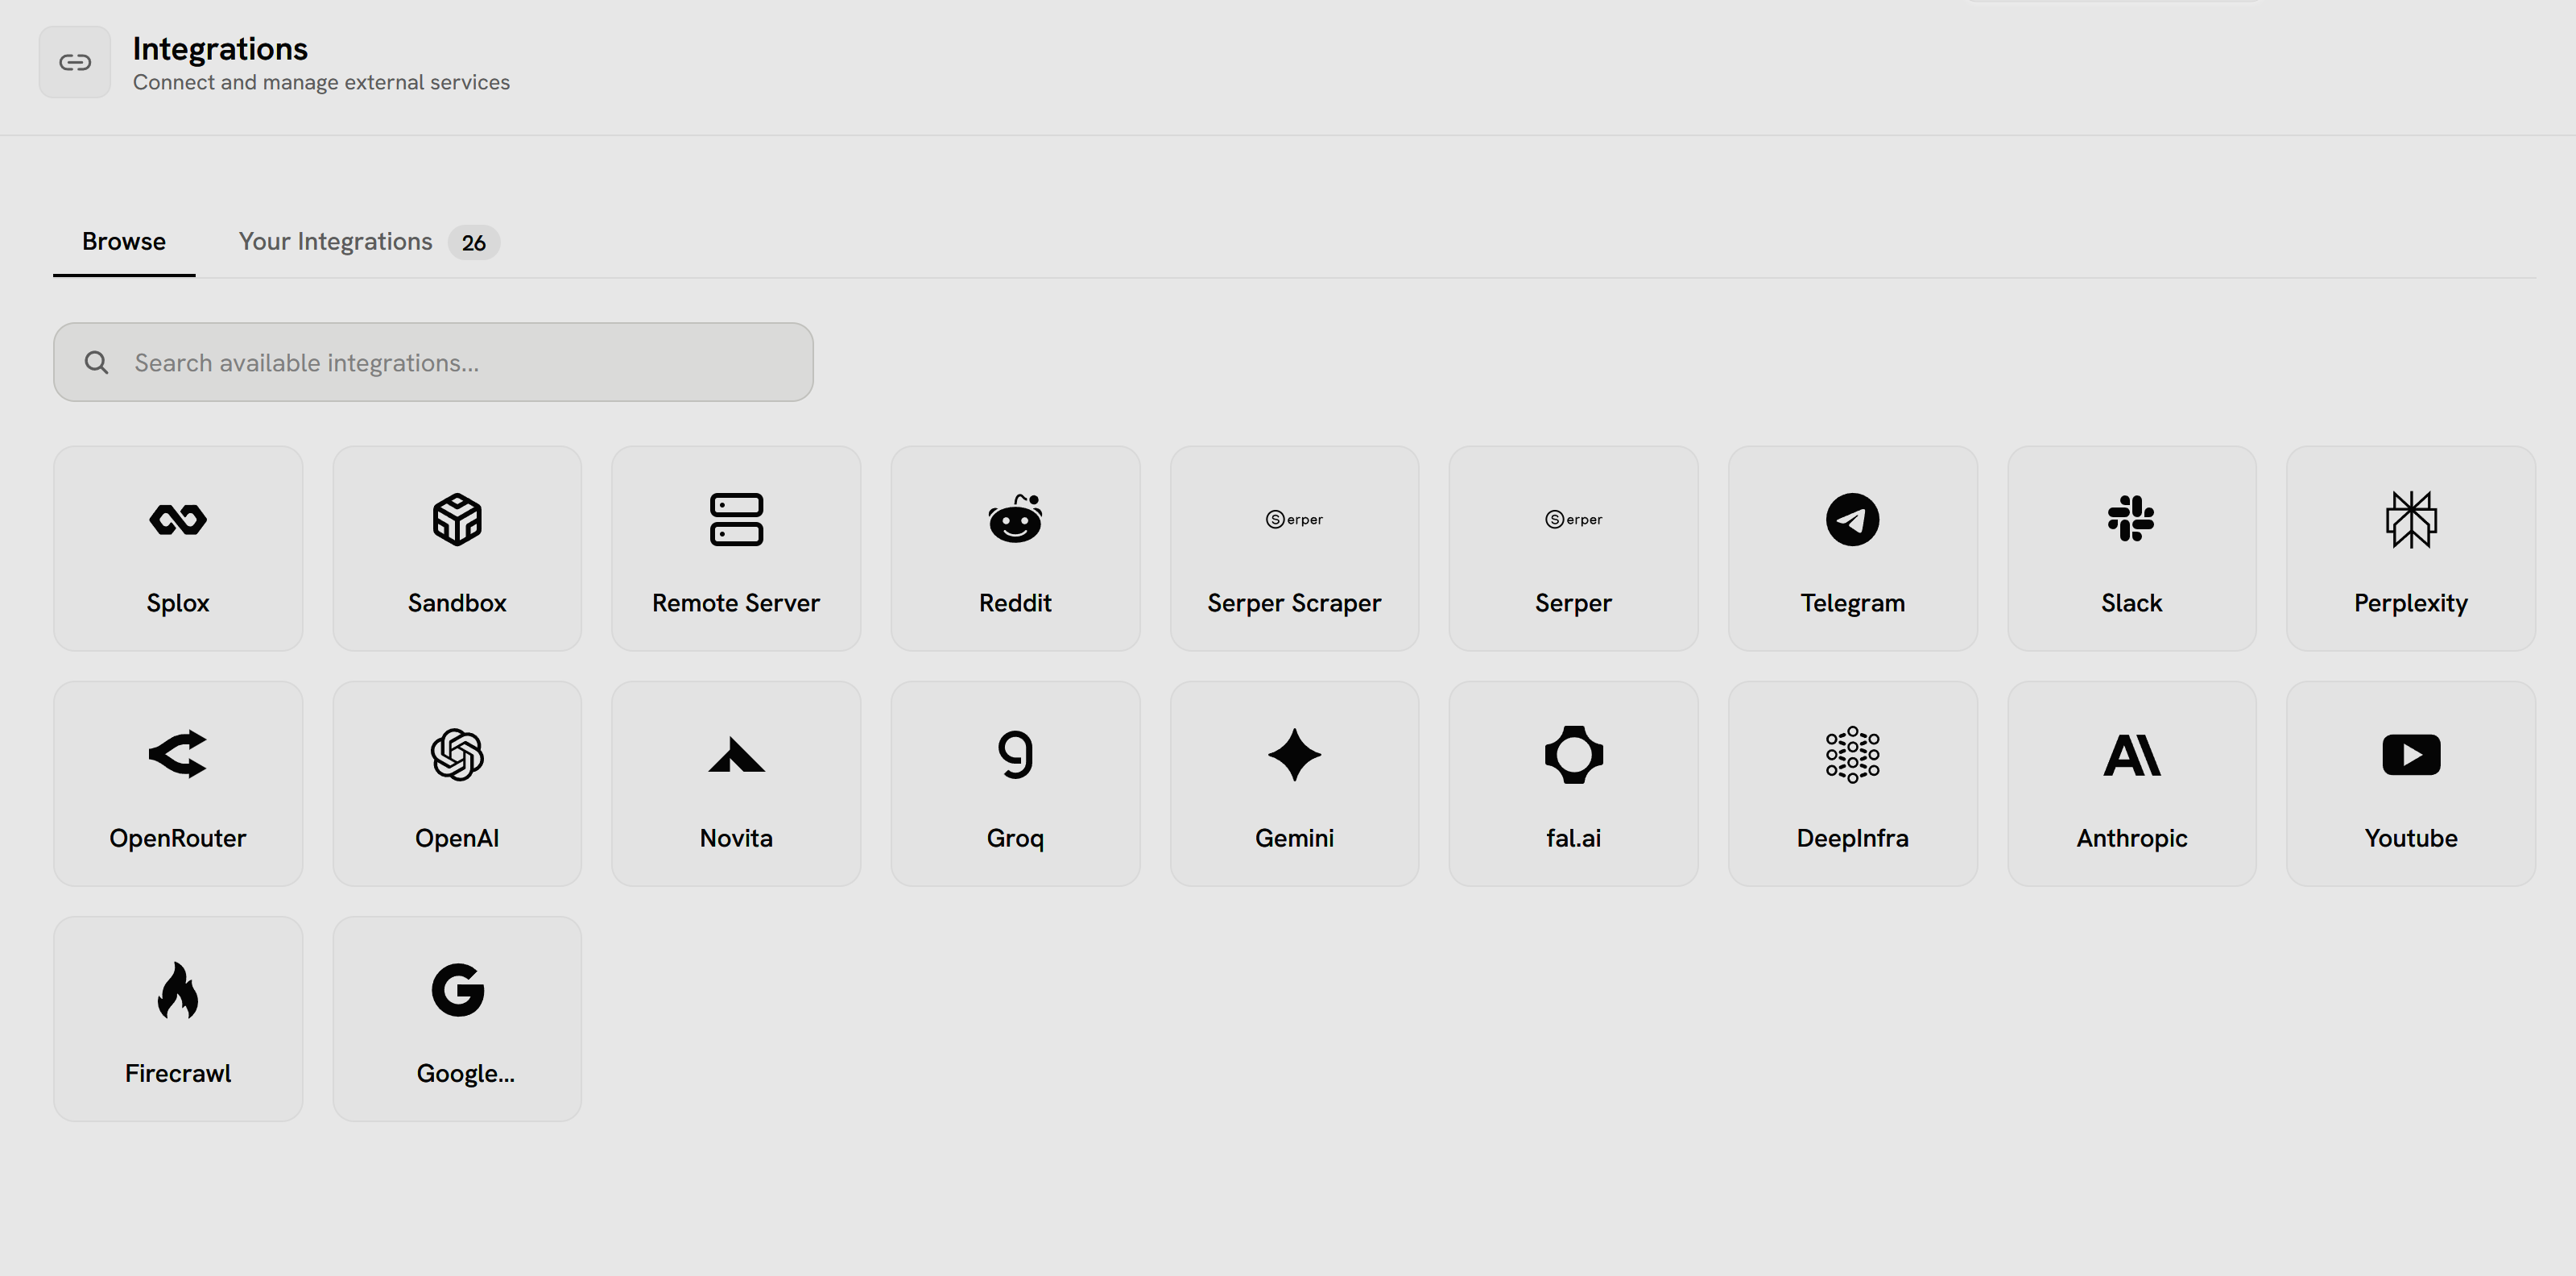Viewport: 2576px width, 1276px height.
Task: Select the Sandbox cube icon
Action: [457, 519]
